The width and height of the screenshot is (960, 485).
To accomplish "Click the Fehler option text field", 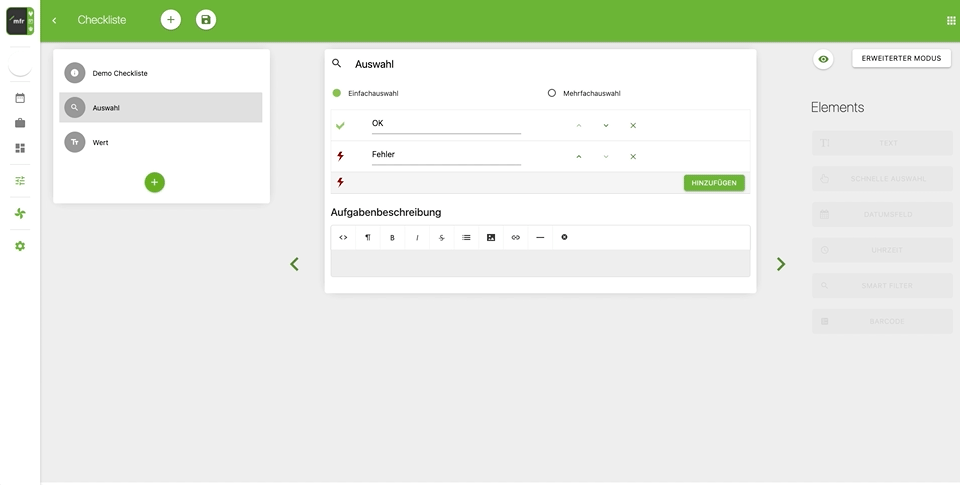I will [x=446, y=155].
